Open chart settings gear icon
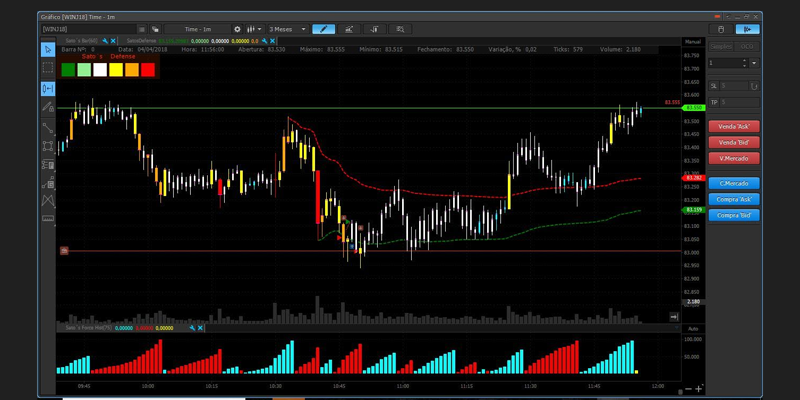The height and width of the screenshot is (400, 800). coord(237,29)
